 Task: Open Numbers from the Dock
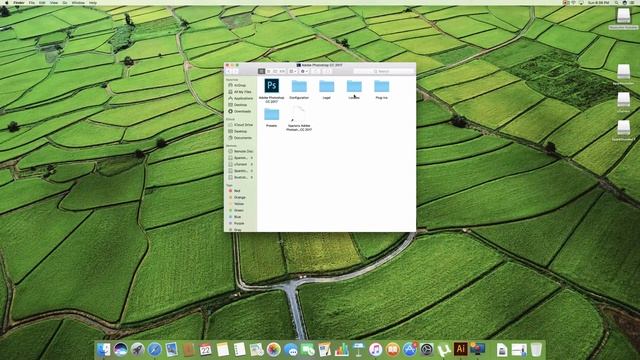342,349
